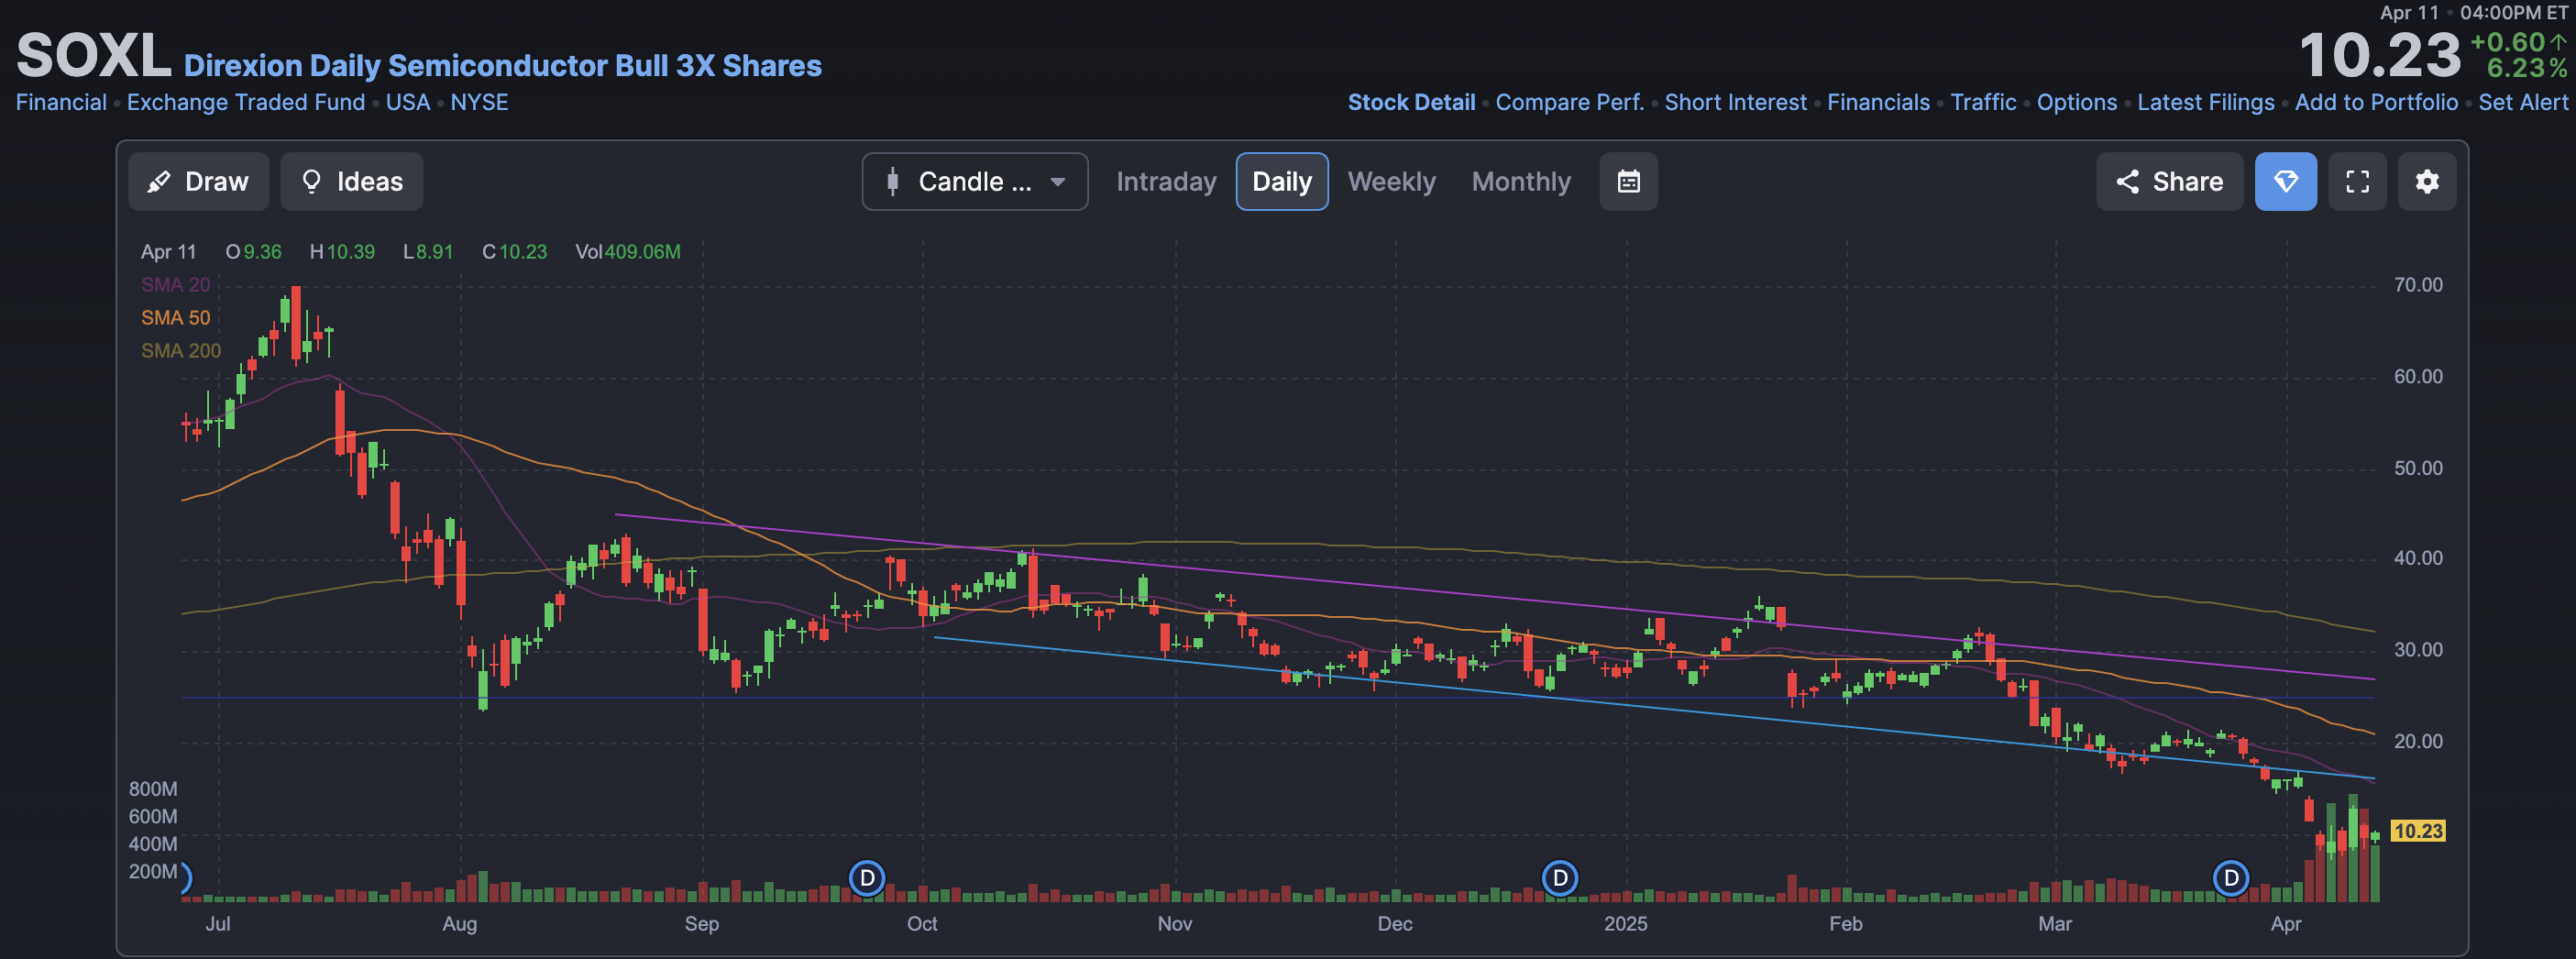Screen dimensions: 2576x959
Task: Click the lightbulb icon in the Ideas button
Action: (x=311, y=181)
